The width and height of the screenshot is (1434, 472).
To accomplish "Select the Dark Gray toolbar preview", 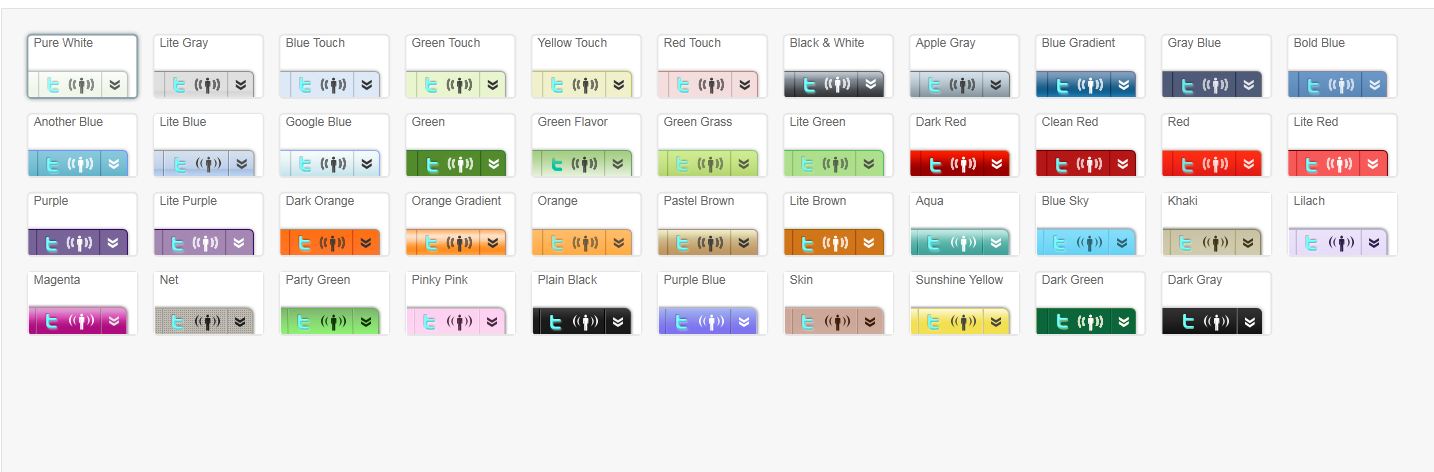I will [x=1212, y=321].
